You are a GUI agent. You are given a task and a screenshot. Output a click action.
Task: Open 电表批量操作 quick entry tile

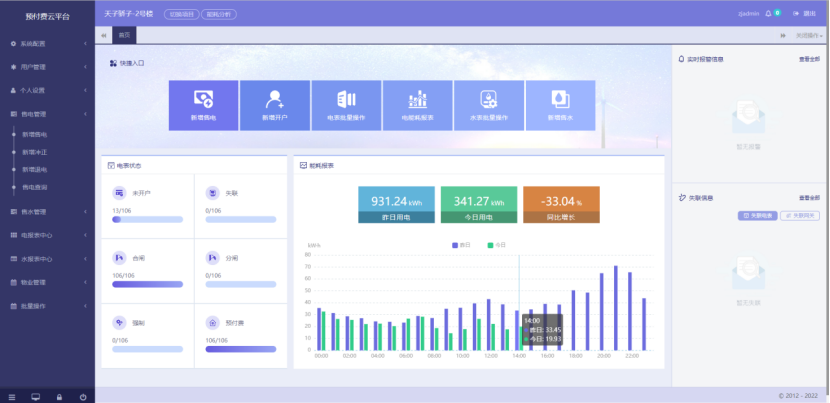pos(346,105)
